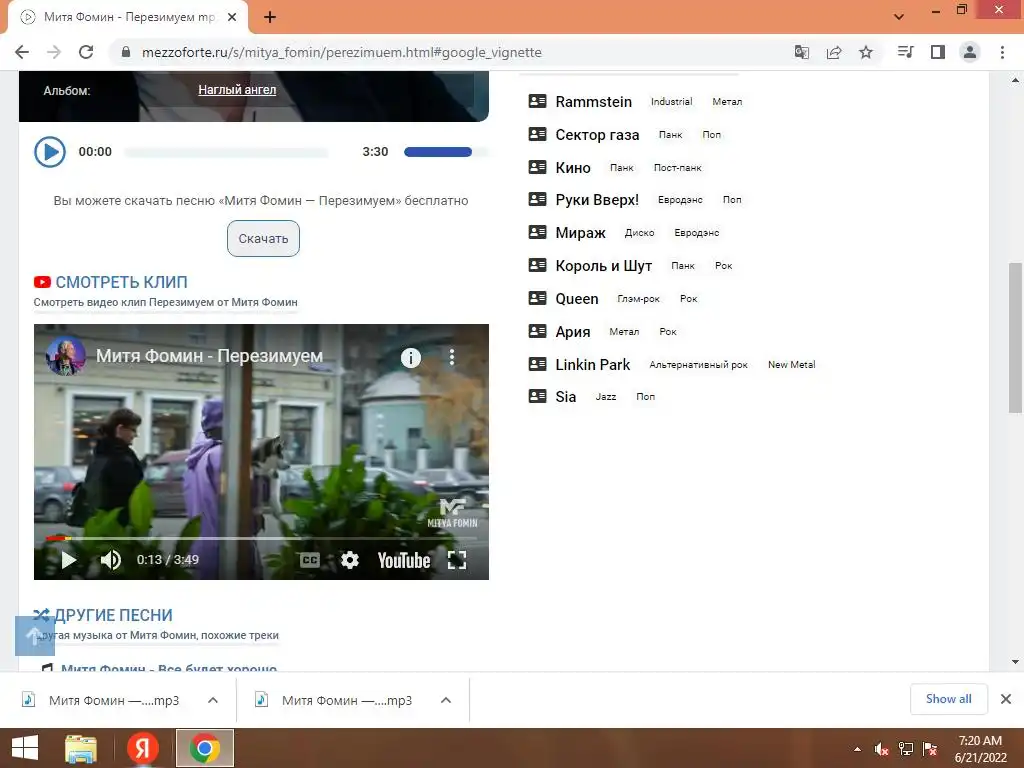
Task: Open Windows Start menu
Action: click(25, 748)
